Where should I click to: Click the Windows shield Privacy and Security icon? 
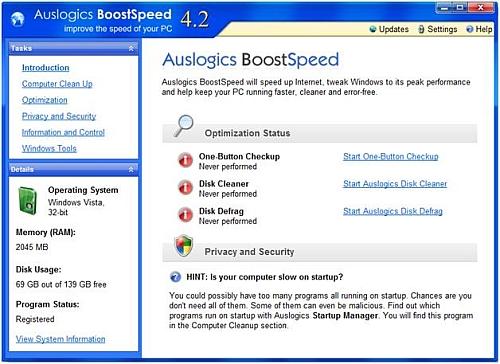pos(184,246)
